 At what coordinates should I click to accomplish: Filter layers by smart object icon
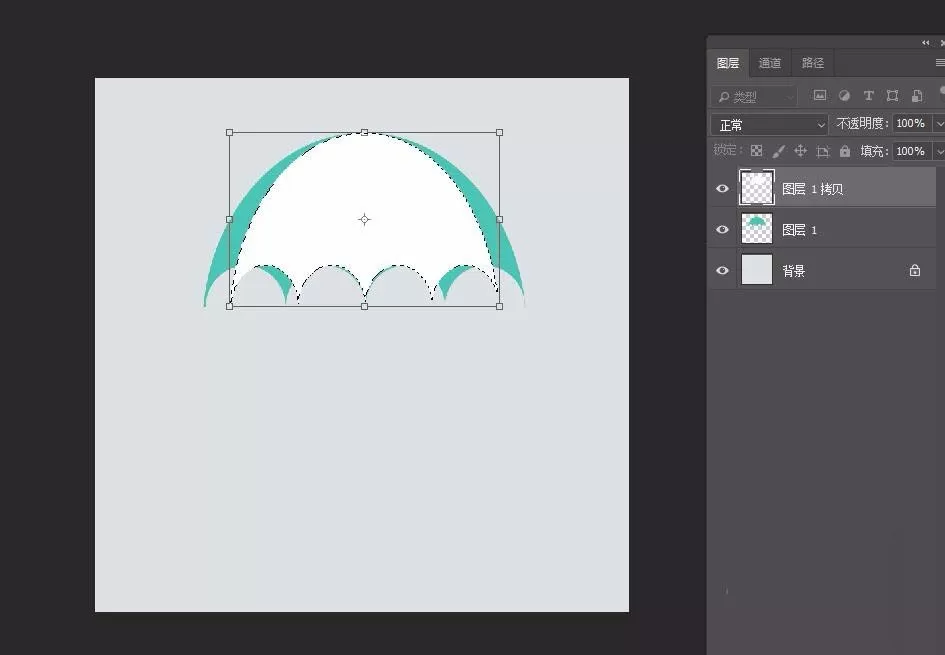pos(917,95)
